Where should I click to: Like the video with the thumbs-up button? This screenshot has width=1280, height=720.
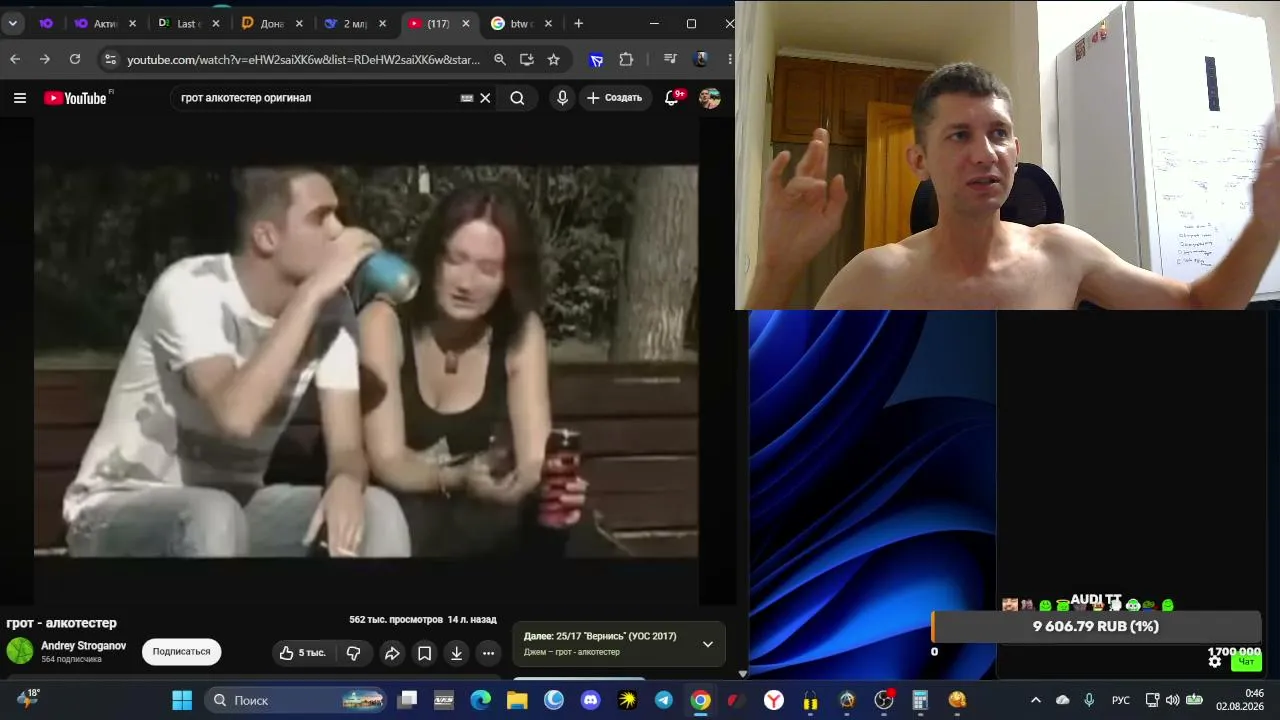click(x=302, y=653)
